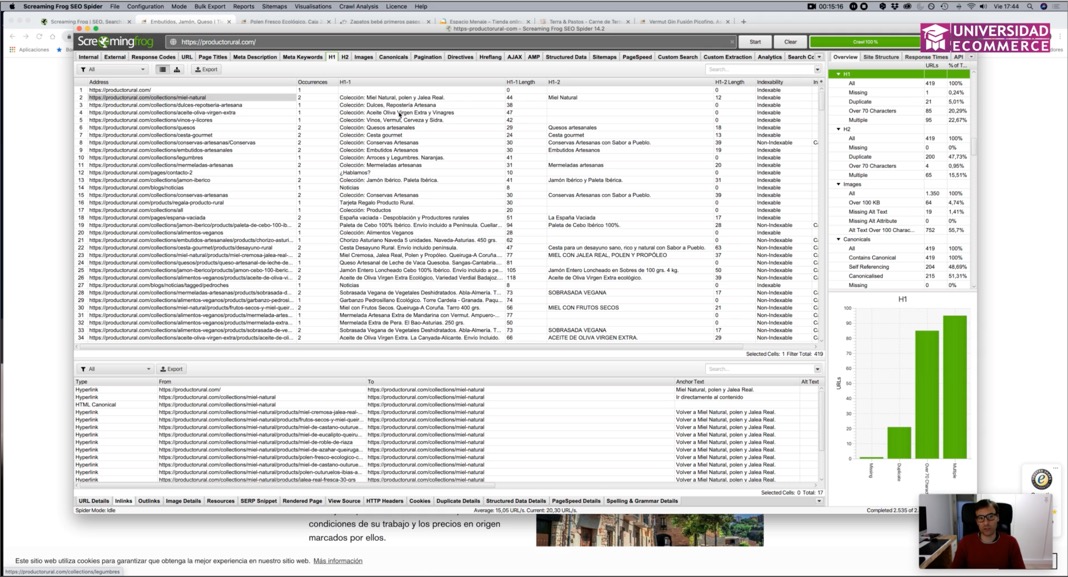
Task: Open the Inlinks bottom tab
Action: point(123,501)
